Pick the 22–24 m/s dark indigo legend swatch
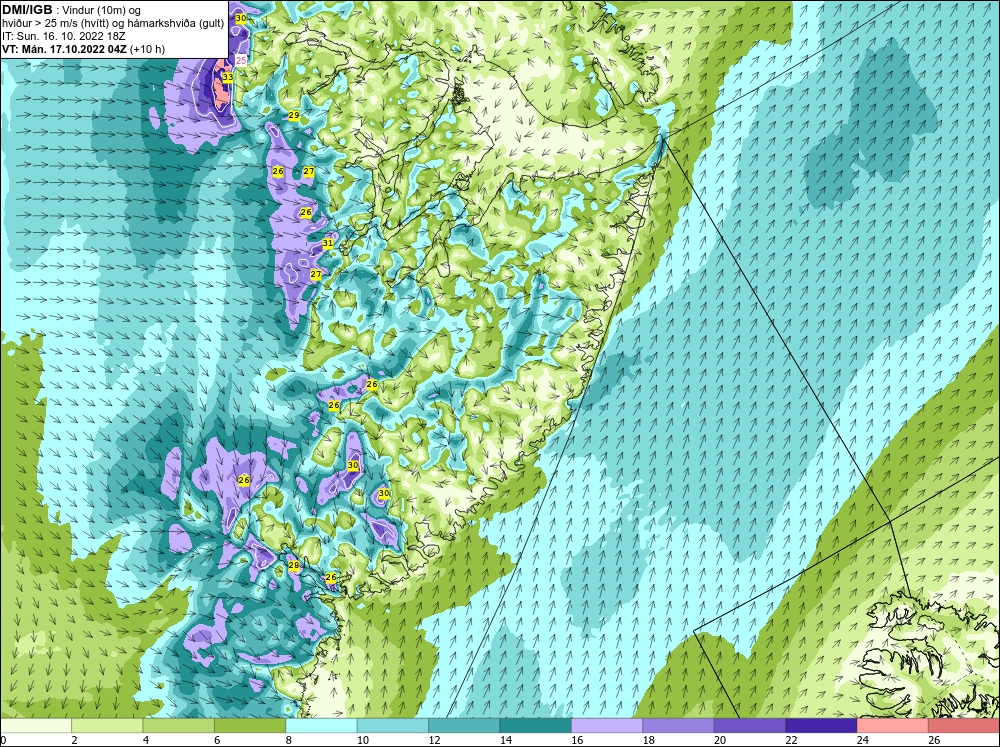Viewport: 1000px width, 747px height. point(821,725)
